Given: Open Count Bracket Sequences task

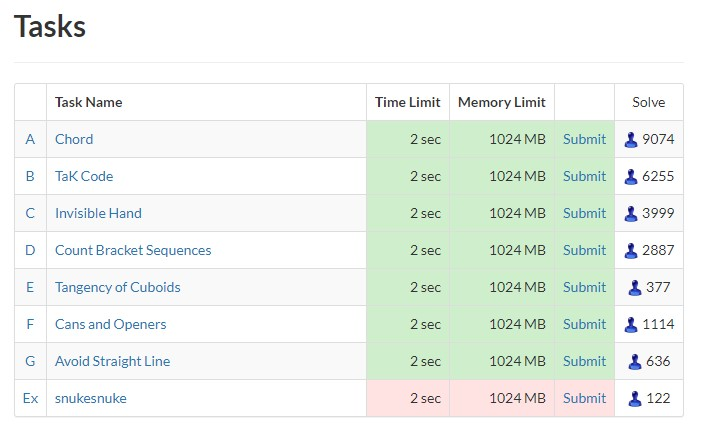Looking at the screenshot, I should coord(133,250).
